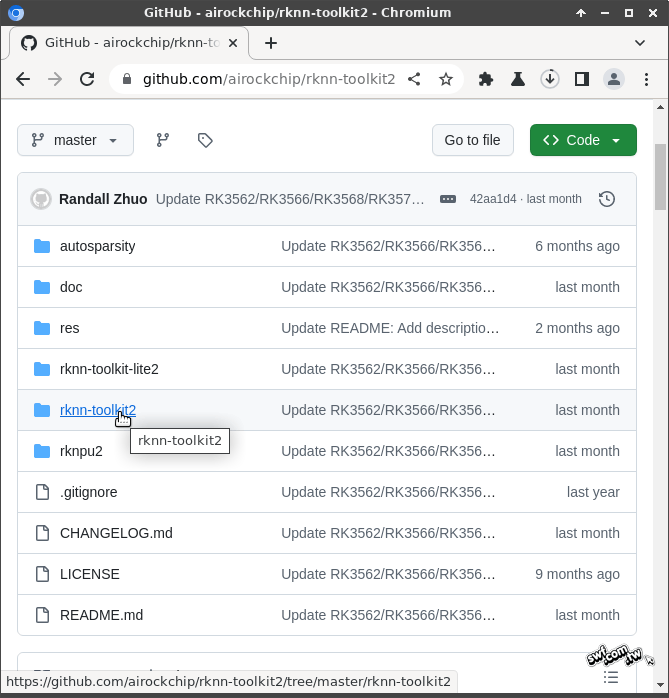
Task: Click Randall Zhuo's avatar
Action: (41, 199)
